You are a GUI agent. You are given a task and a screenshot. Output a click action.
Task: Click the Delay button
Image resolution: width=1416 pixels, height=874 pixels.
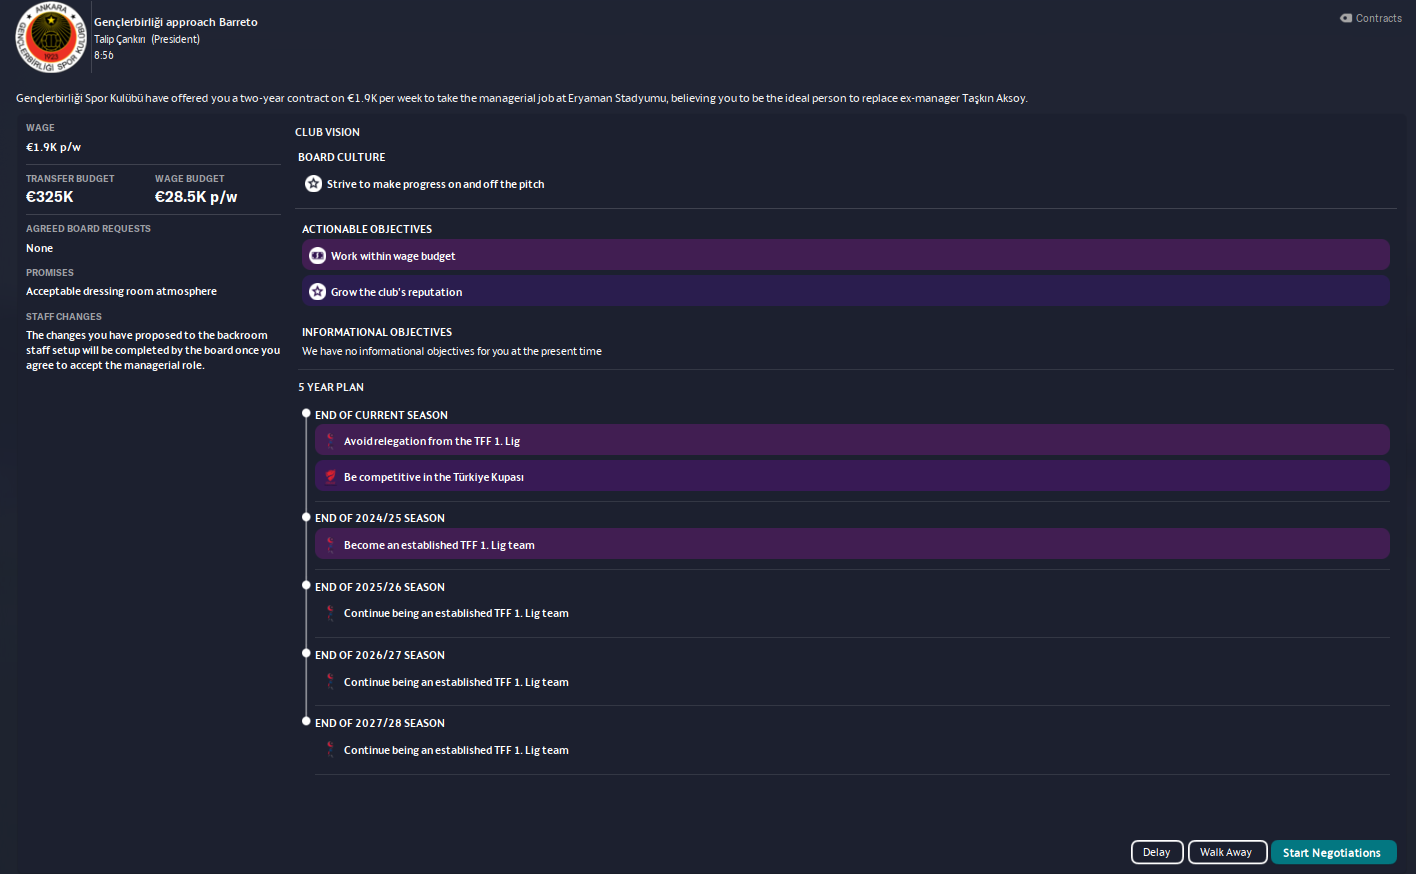(1157, 852)
